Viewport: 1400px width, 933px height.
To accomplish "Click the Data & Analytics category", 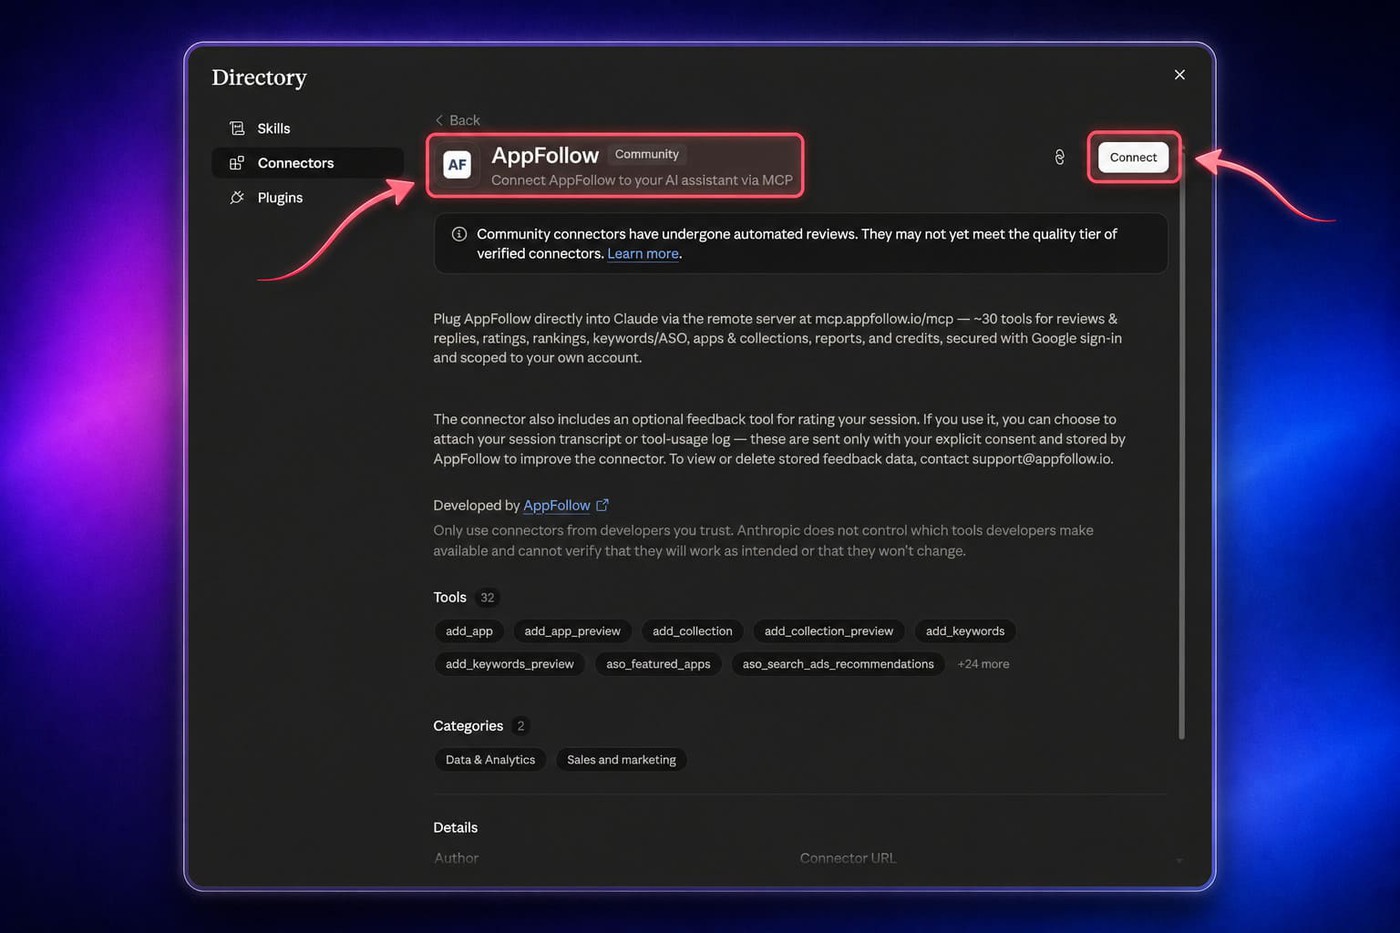I will 490,760.
